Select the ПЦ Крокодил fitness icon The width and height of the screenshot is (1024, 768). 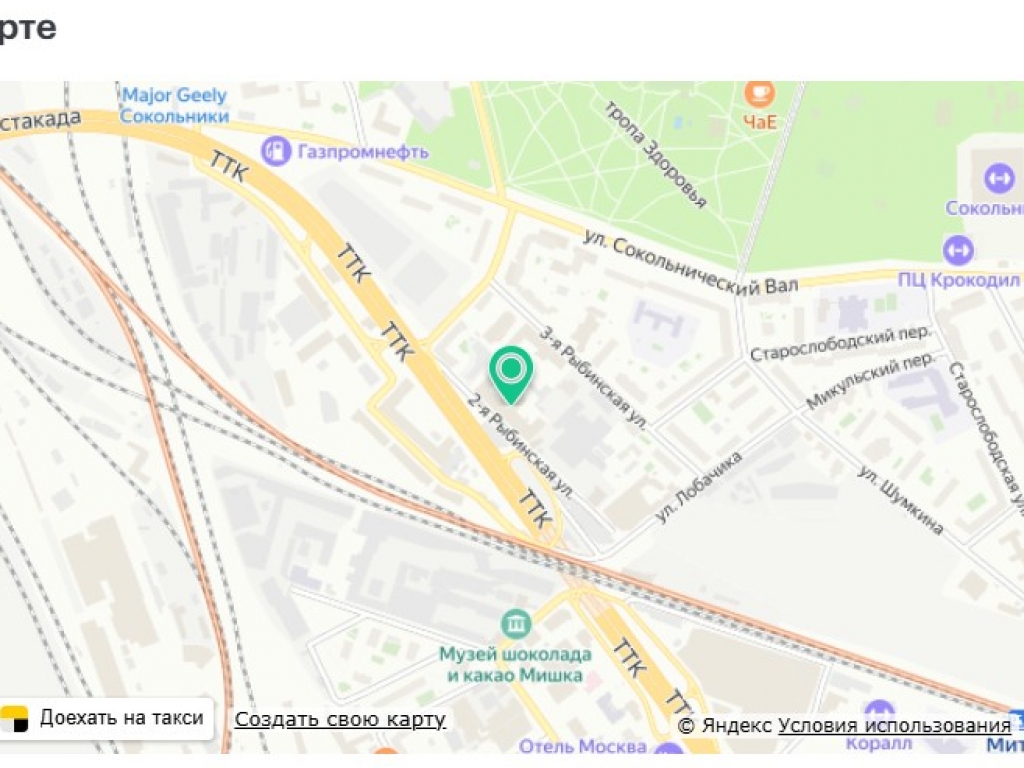tap(958, 250)
